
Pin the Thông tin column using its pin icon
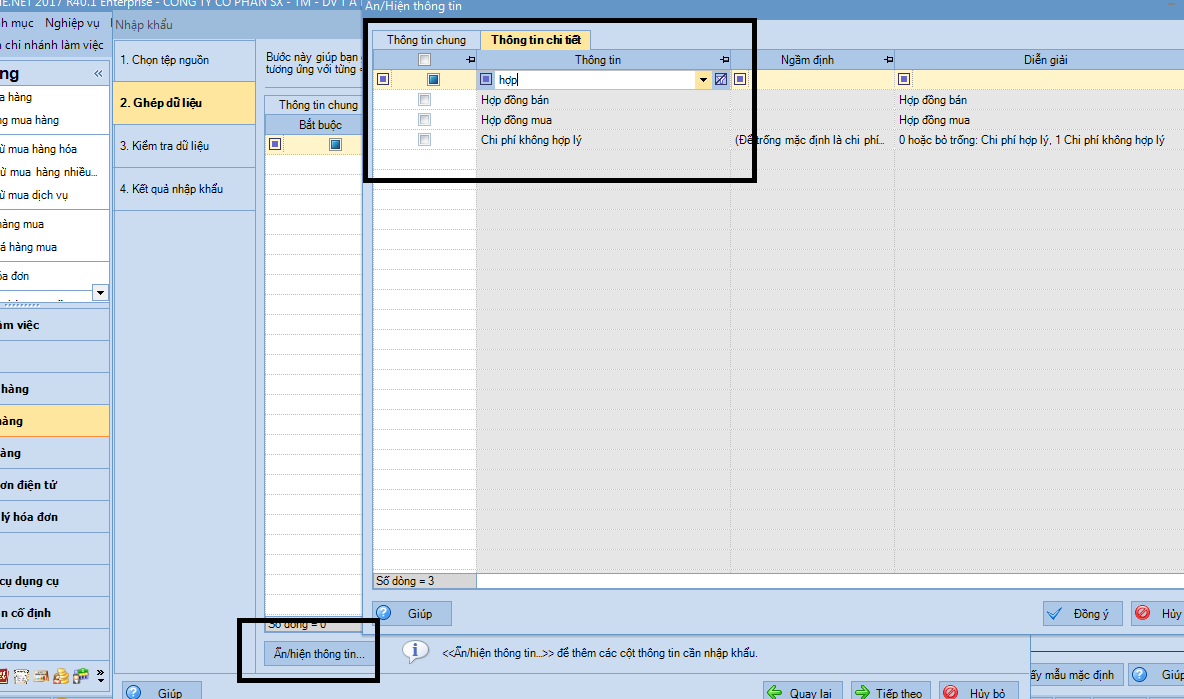[x=725, y=60]
